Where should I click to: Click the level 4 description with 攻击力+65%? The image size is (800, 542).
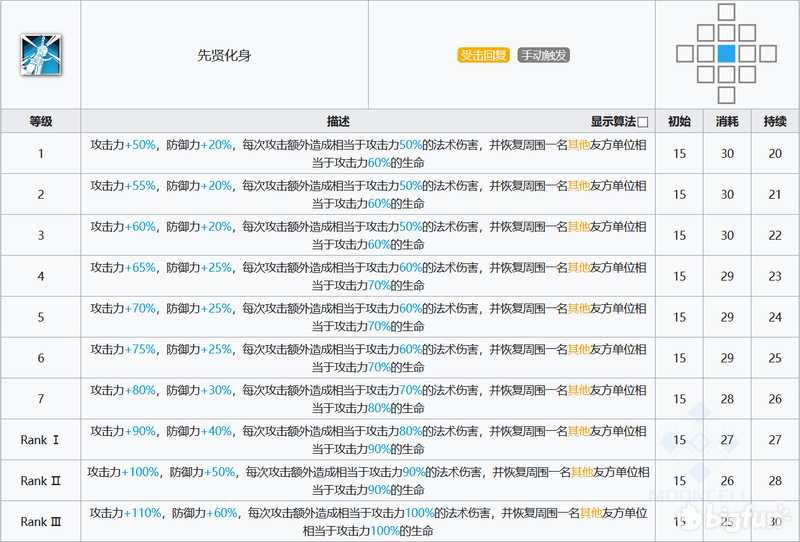(368, 276)
